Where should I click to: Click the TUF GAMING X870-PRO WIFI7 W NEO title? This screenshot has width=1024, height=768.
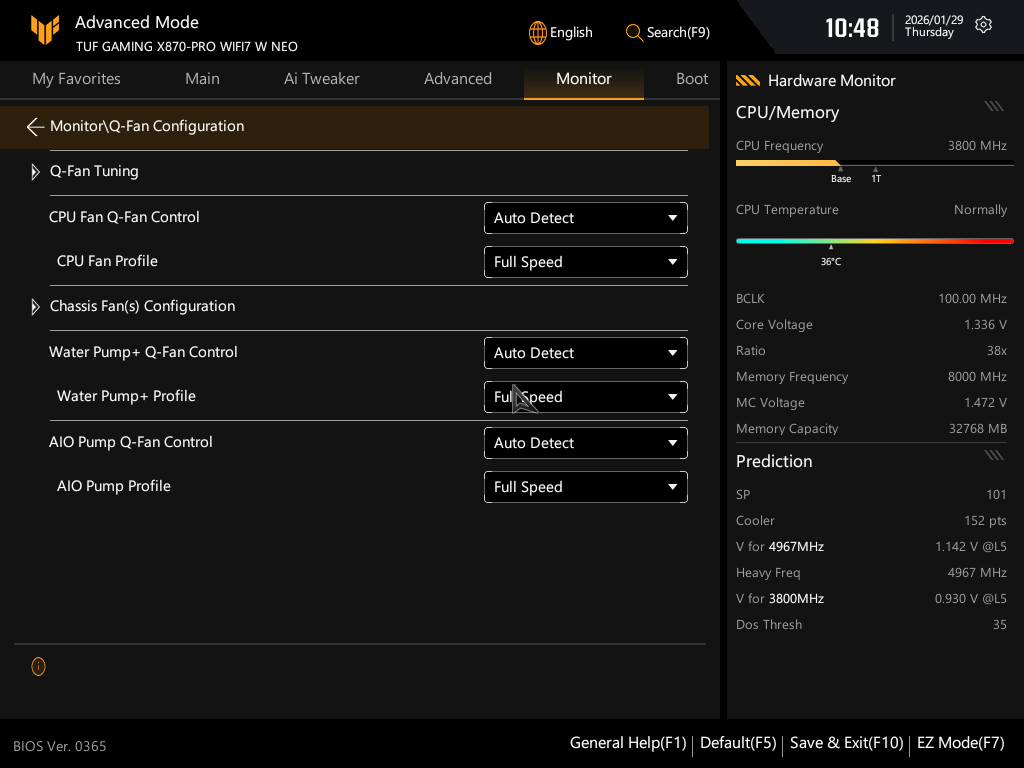pyautogui.click(x=187, y=47)
